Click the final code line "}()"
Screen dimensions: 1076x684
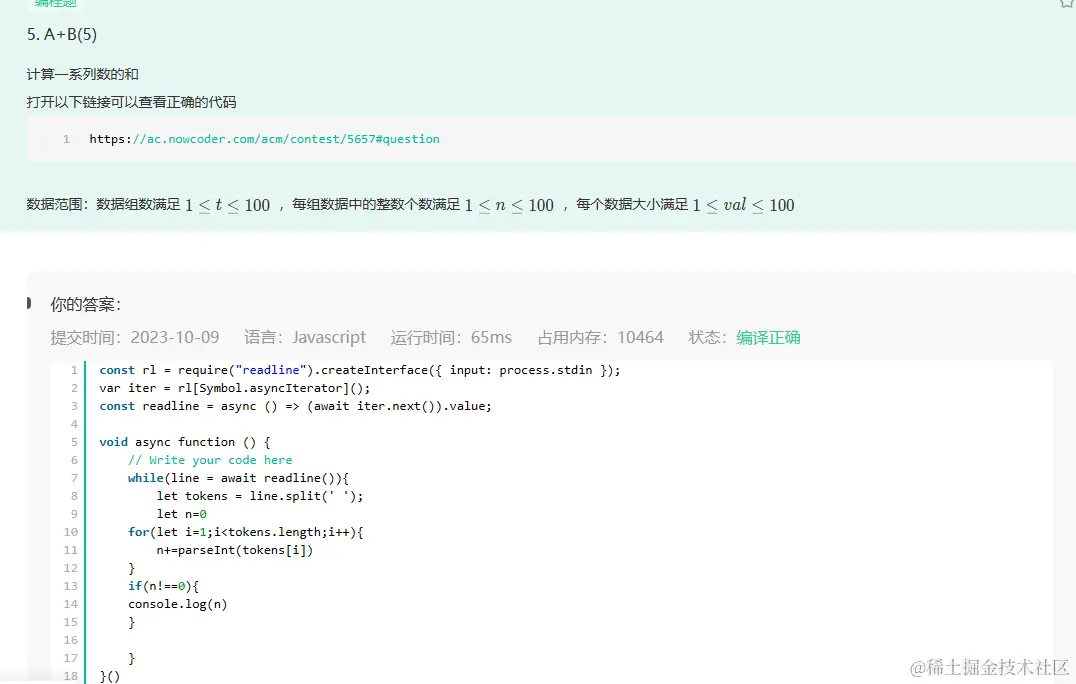(x=110, y=676)
